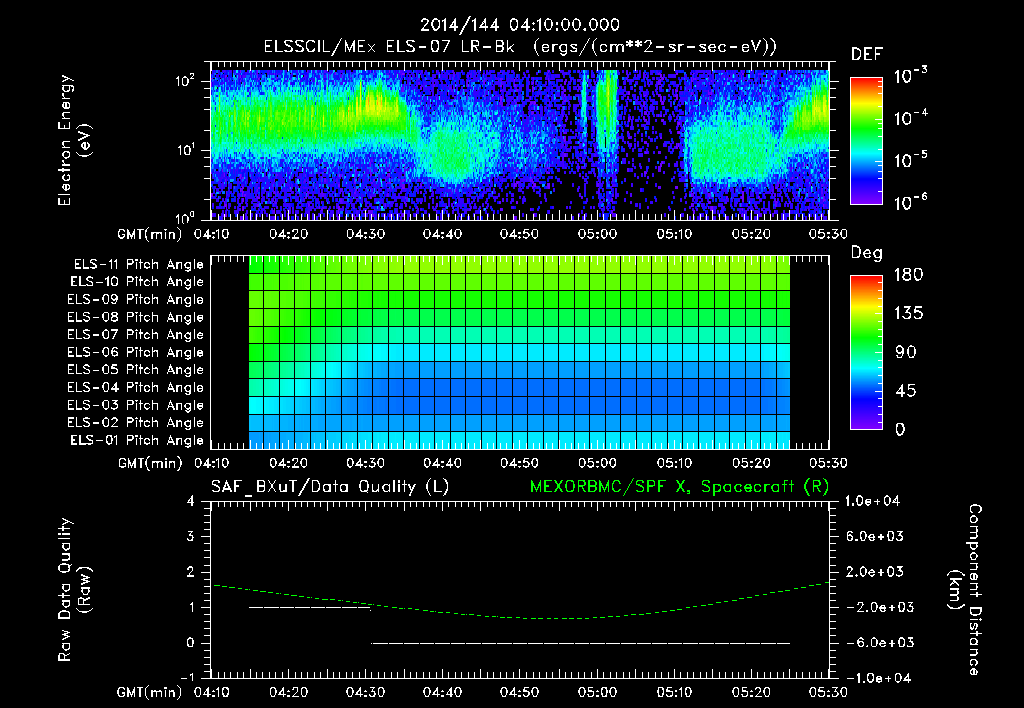Click the "ELS-10 Pitch Angle" row label

pos(137,282)
